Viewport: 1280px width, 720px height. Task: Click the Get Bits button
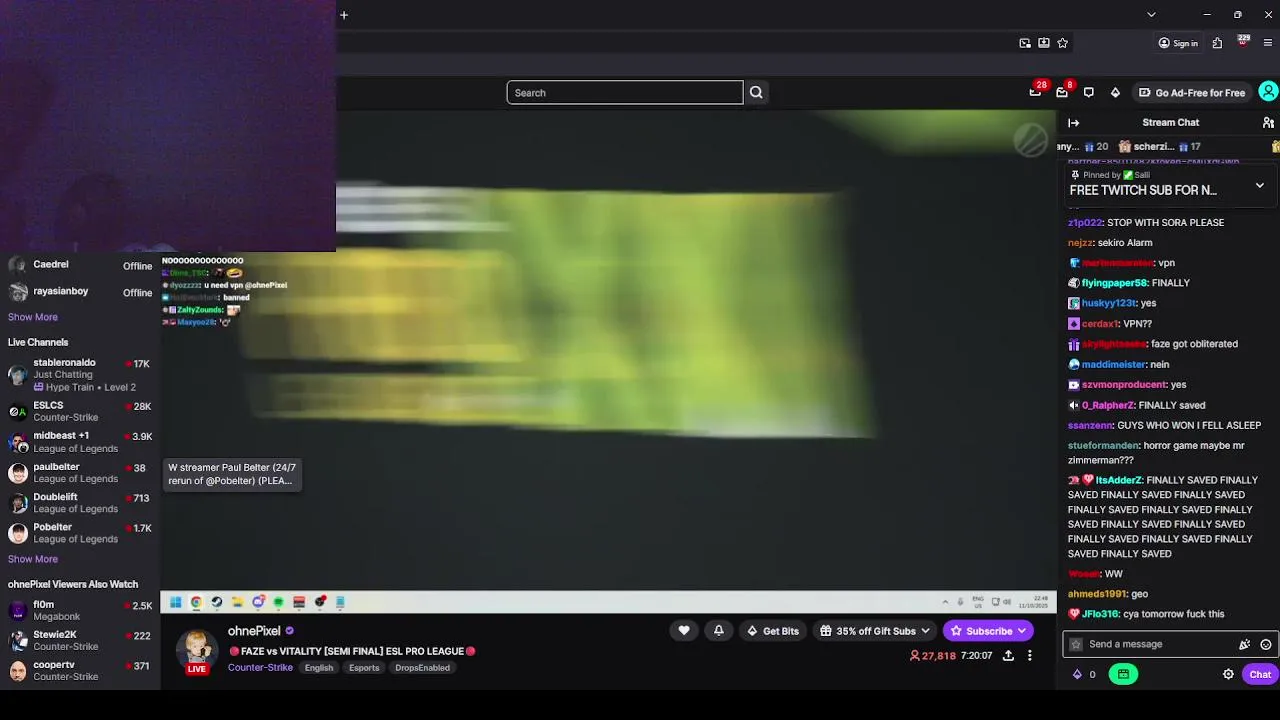pyautogui.click(x=773, y=631)
